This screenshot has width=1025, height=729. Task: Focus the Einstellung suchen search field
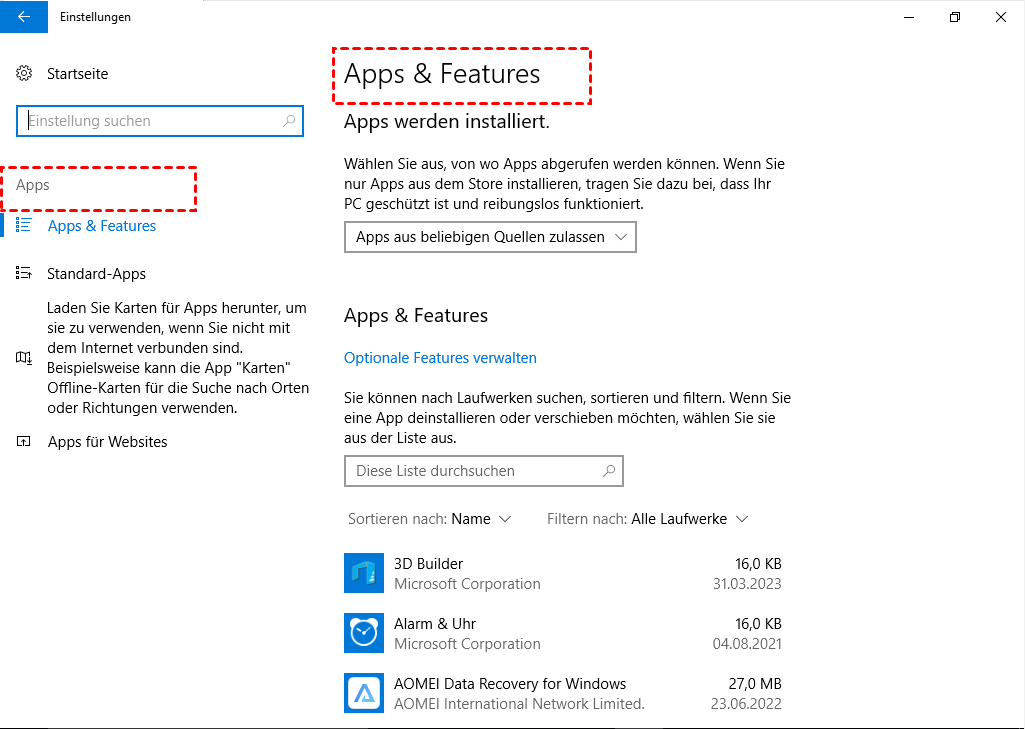tap(150, 121)
